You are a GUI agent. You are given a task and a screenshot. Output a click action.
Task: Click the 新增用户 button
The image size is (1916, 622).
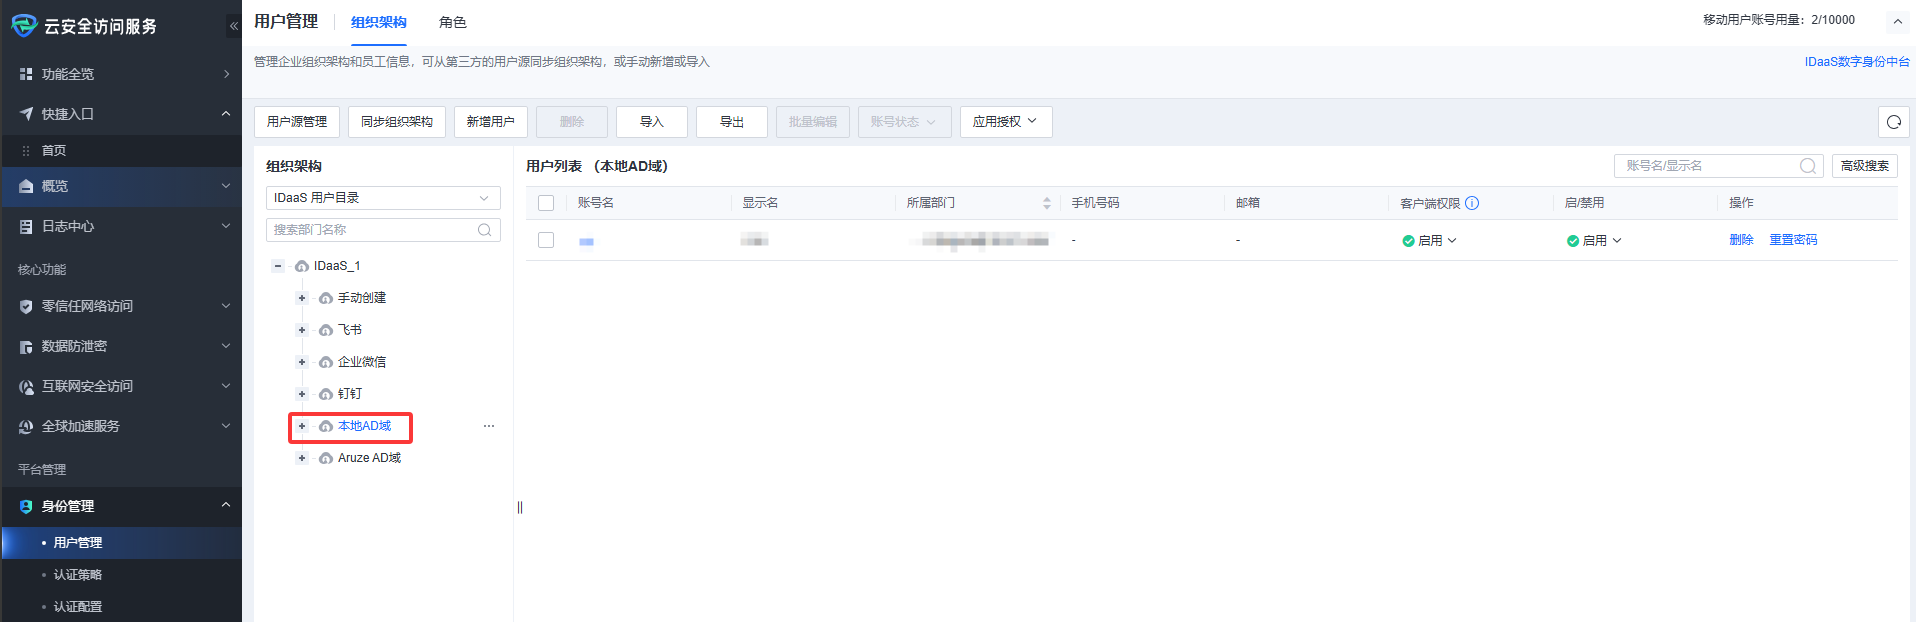490,122
